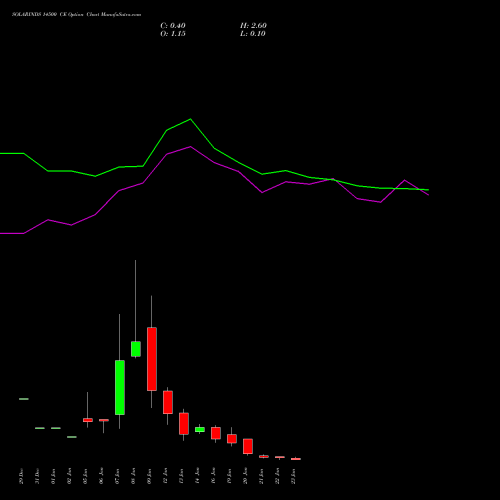Click the chart title text SOLARINDS CE Option
The image size is (500, 500).
[x=76, y=15]
